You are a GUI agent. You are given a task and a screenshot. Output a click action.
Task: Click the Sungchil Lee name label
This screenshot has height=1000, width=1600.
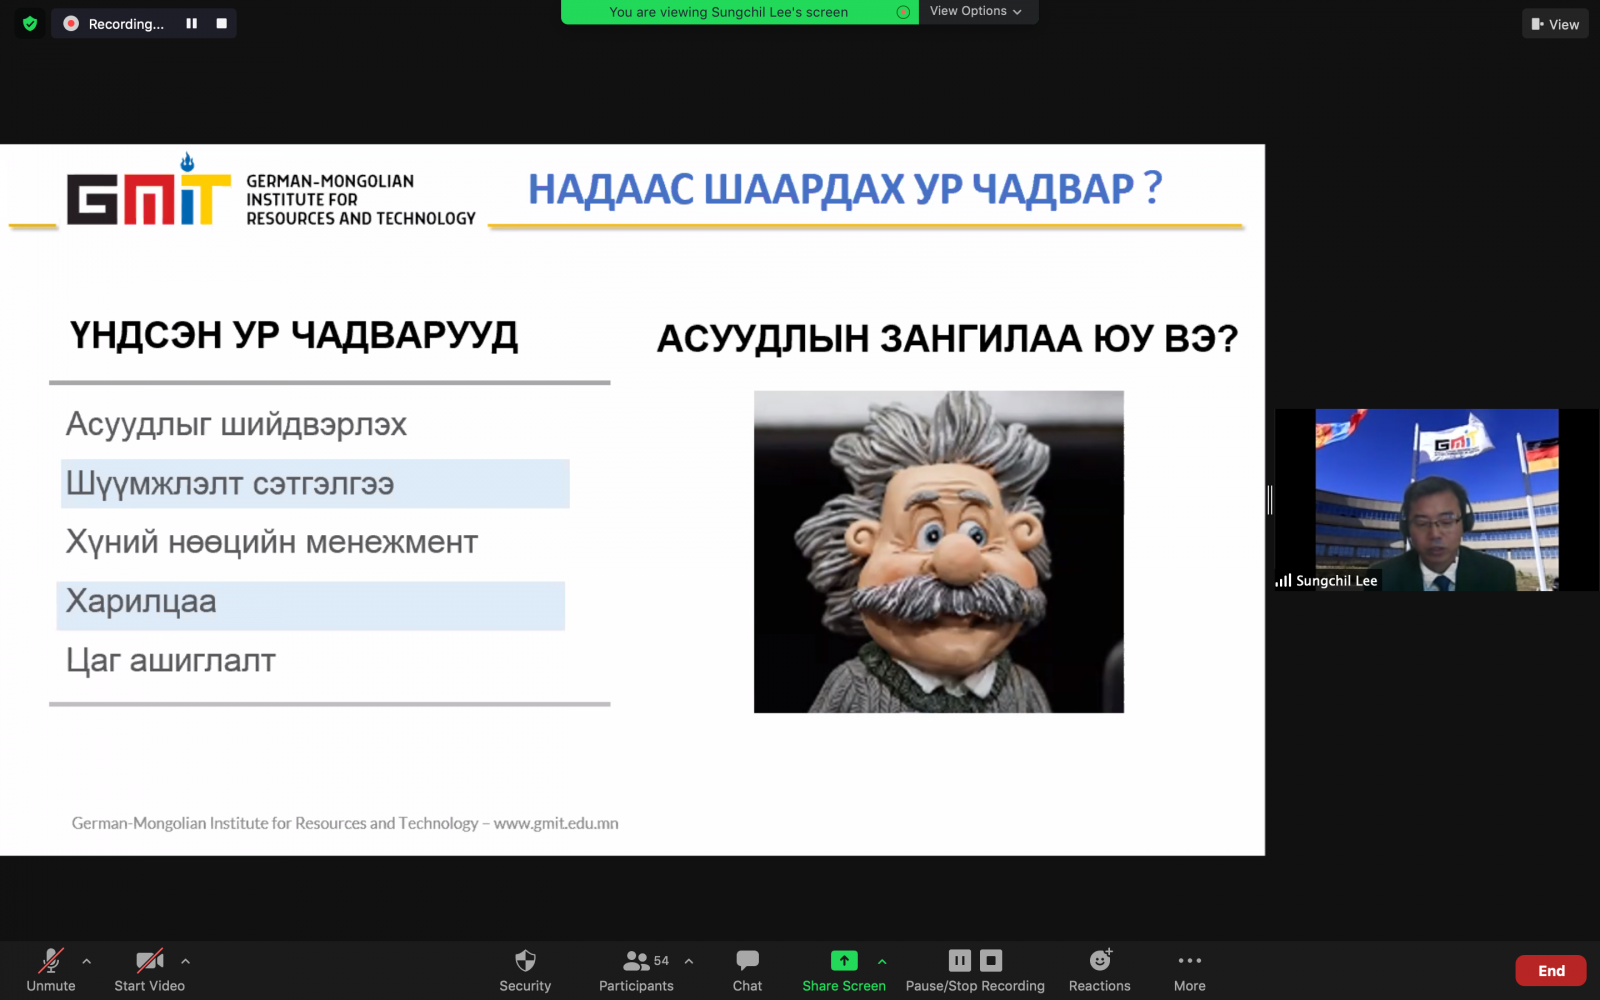click(x=1336, y=581)
